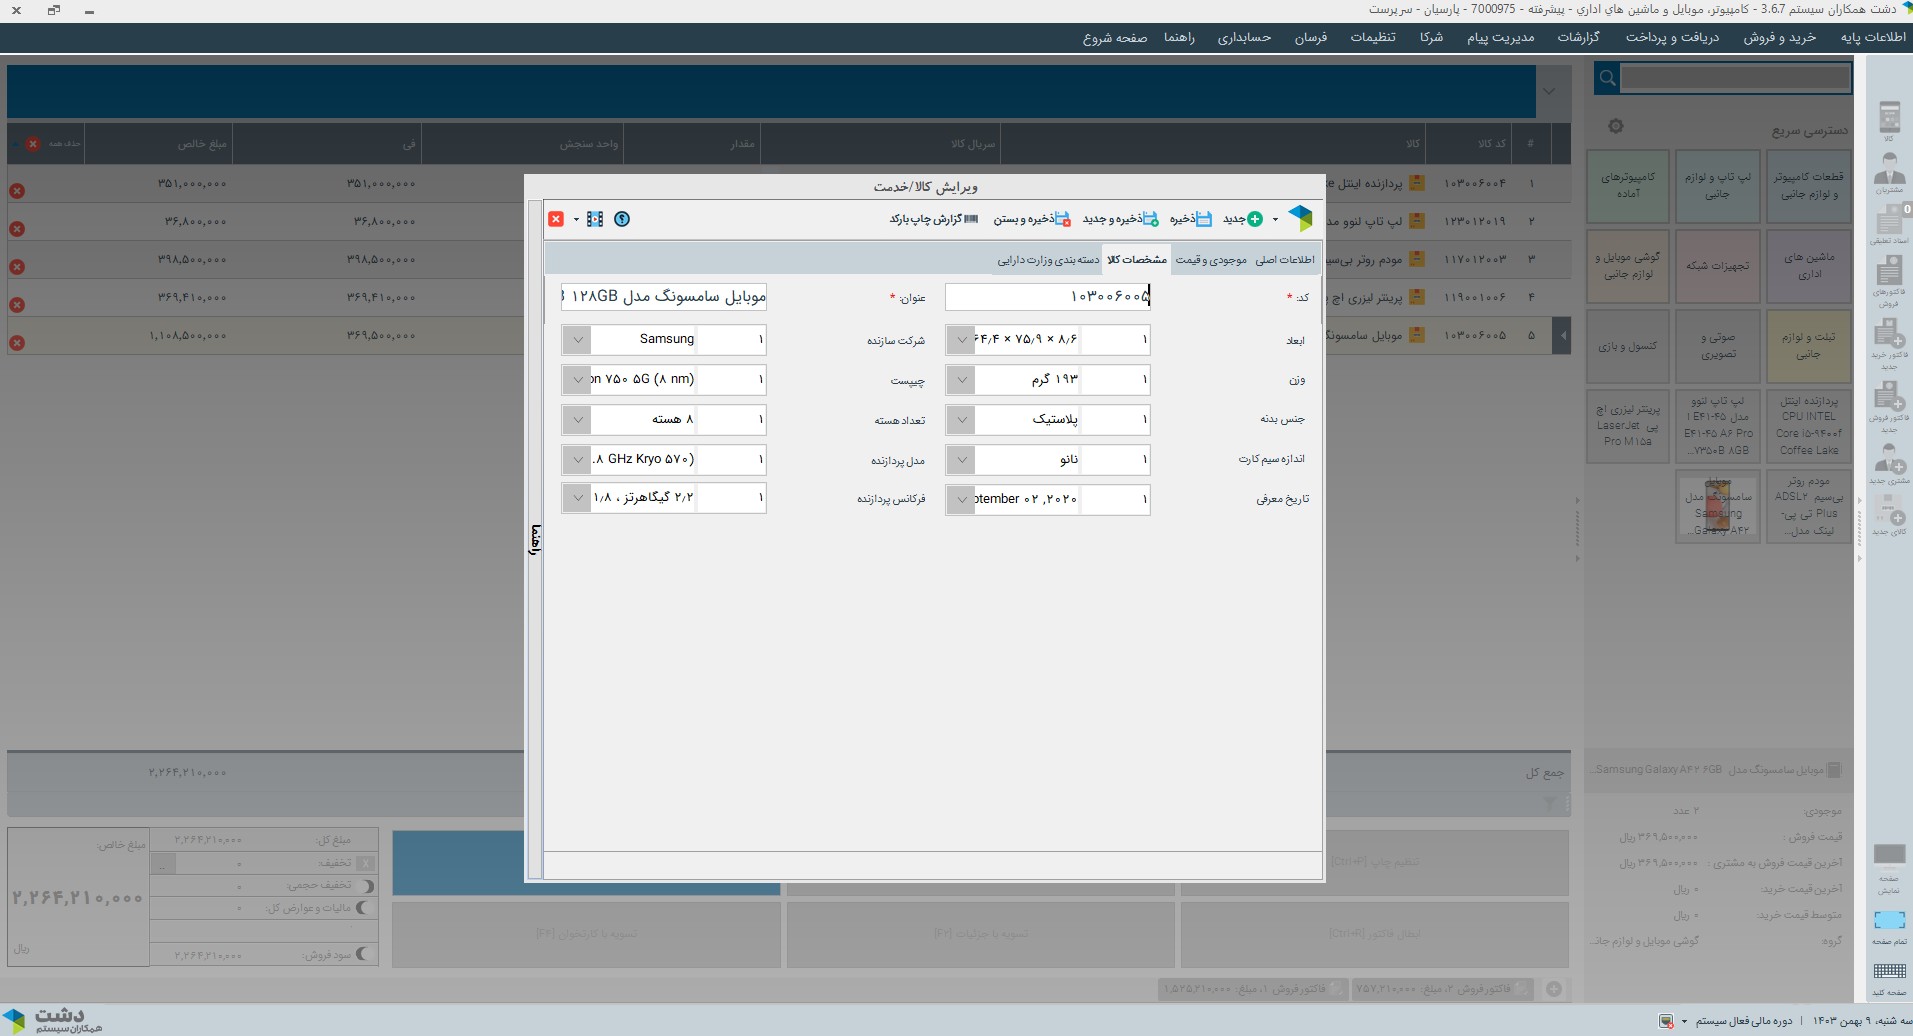The image size is (1913, 1036).
Task: Select لپ تاپ و لوازم جانبی quick tile
Action: (x=1718, y=185)
